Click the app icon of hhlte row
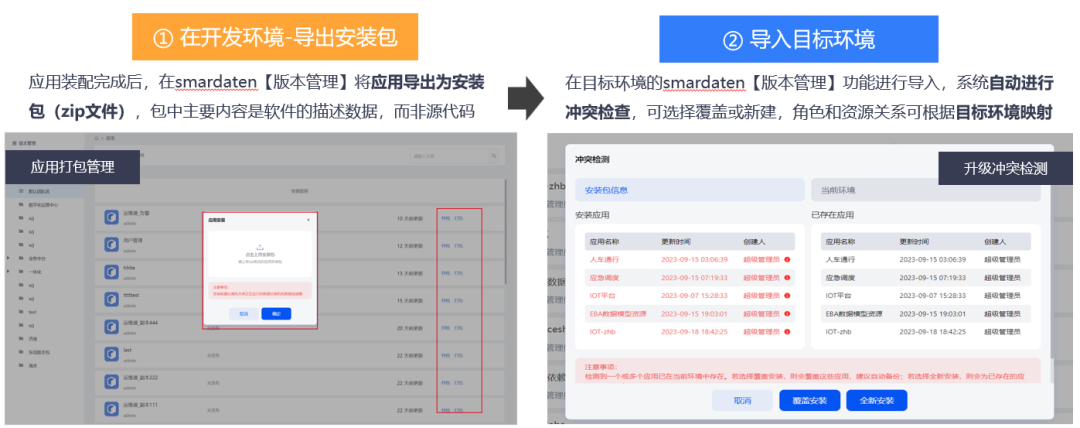This screenshot has height=428, width=1080. click(x=112, y=271)
